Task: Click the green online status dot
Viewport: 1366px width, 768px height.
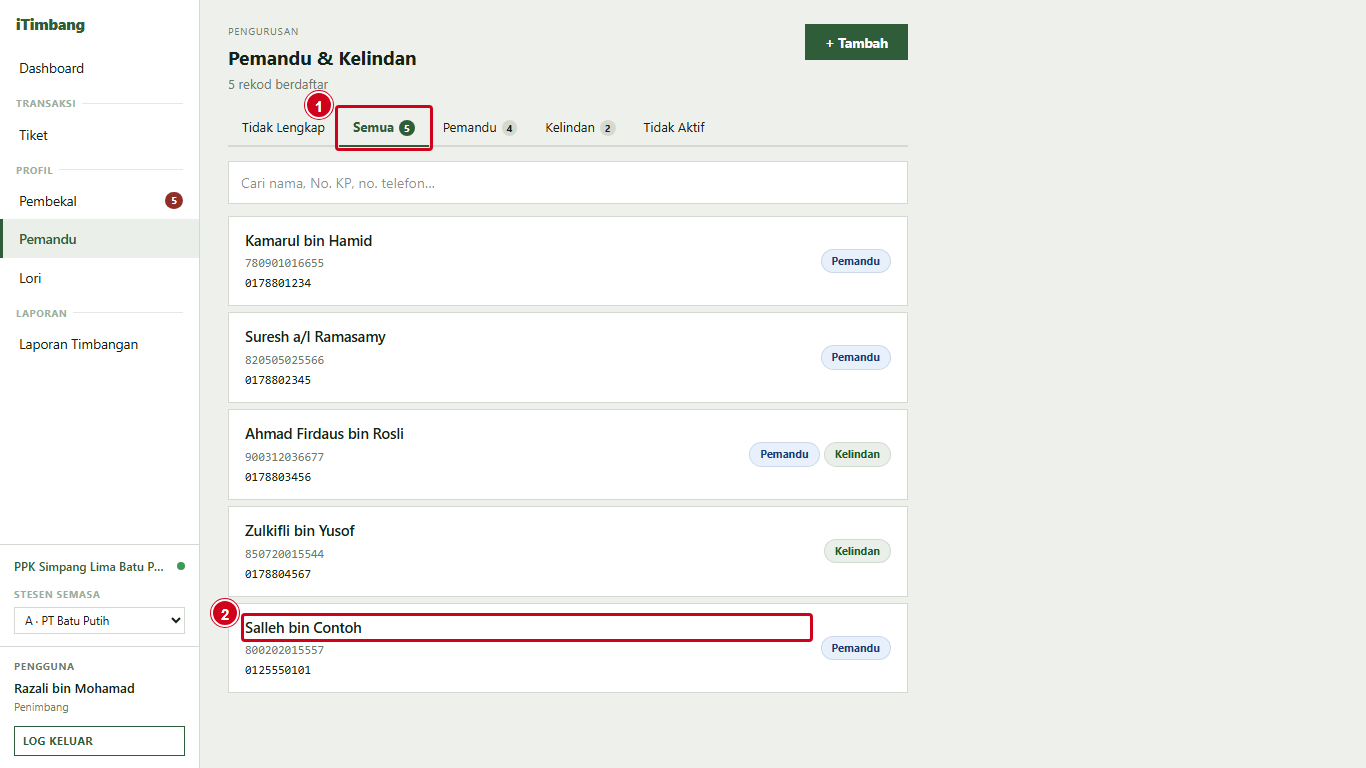Action: [181, 566]
